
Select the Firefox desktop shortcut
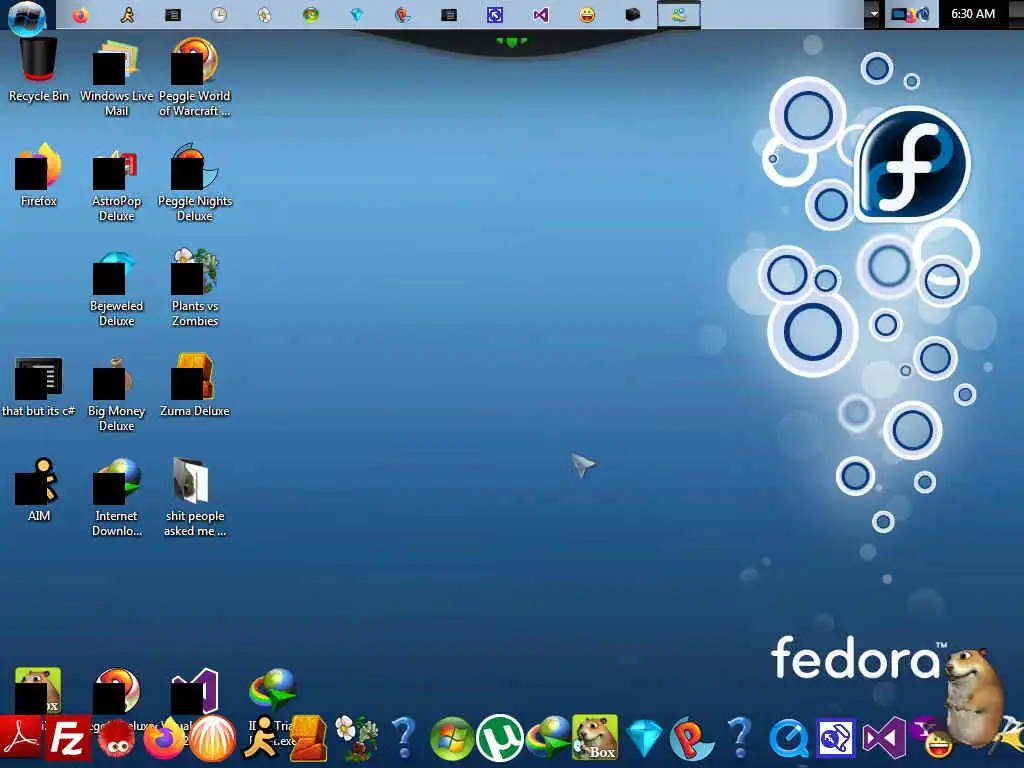point(39,175)
